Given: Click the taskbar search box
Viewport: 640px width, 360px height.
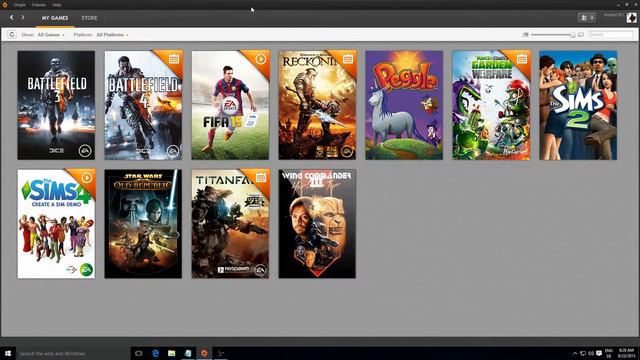Looking at the screenshot, I should tap(73, 353).
